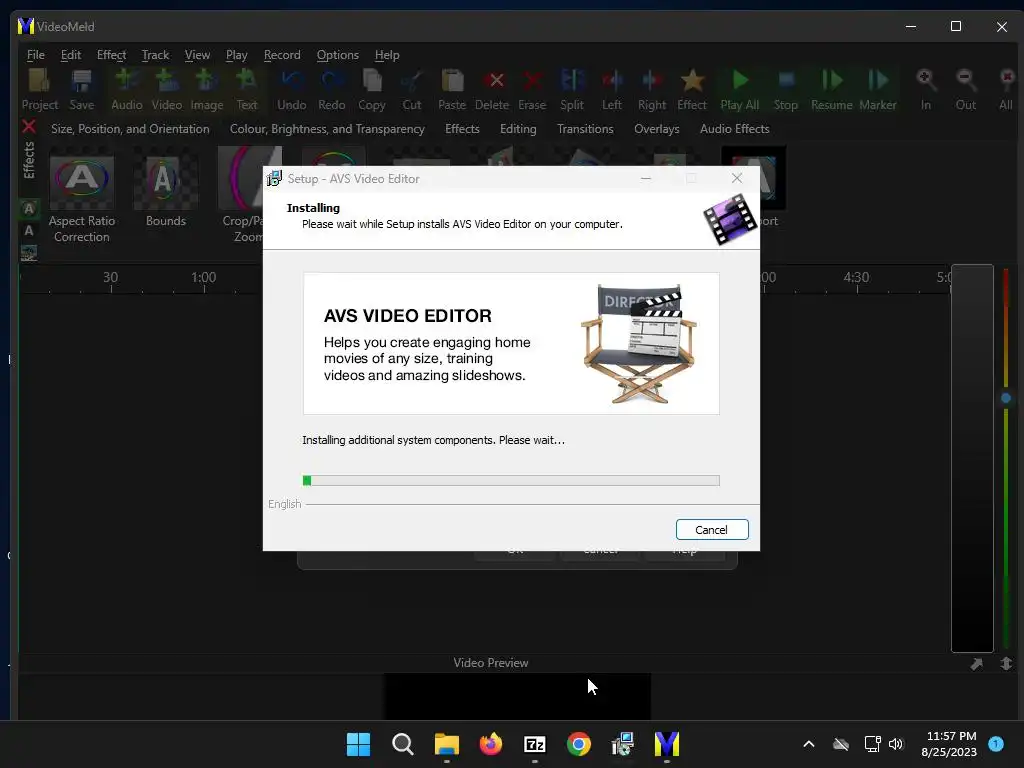Screen dimensions: 1024x768
Task: Cancel the AVS Video Editor installation
Action: tap(712, 530)
